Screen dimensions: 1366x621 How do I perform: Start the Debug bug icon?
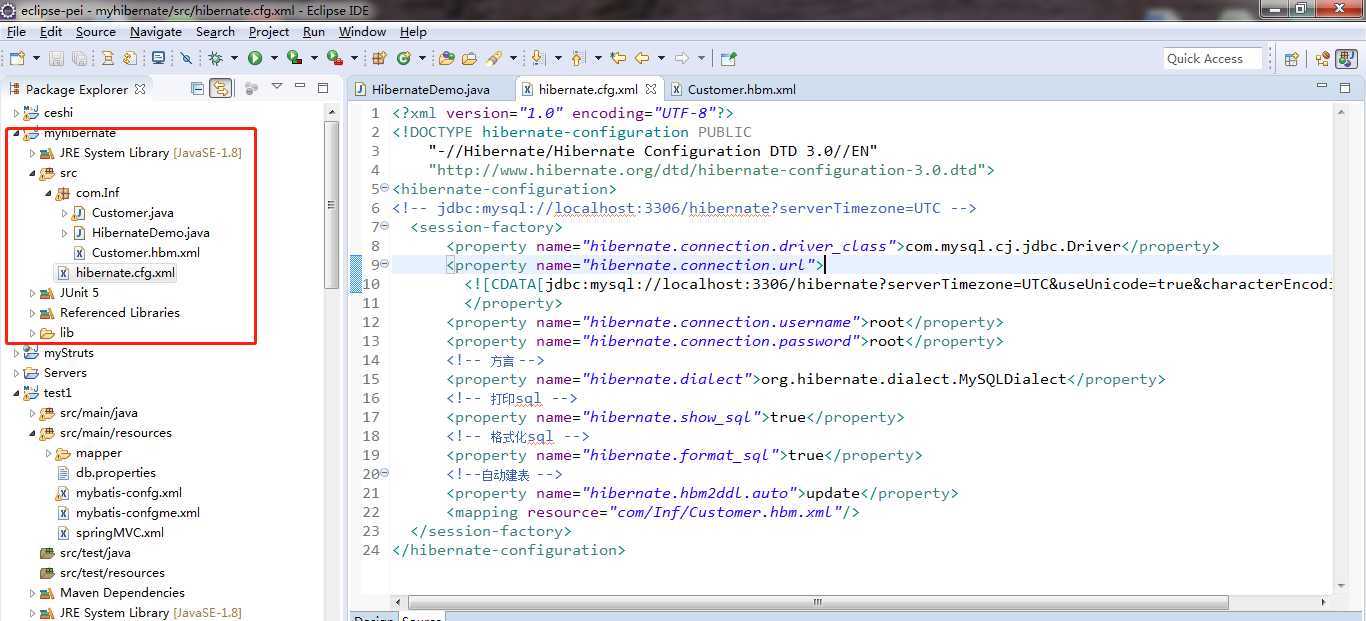(215, 58)
